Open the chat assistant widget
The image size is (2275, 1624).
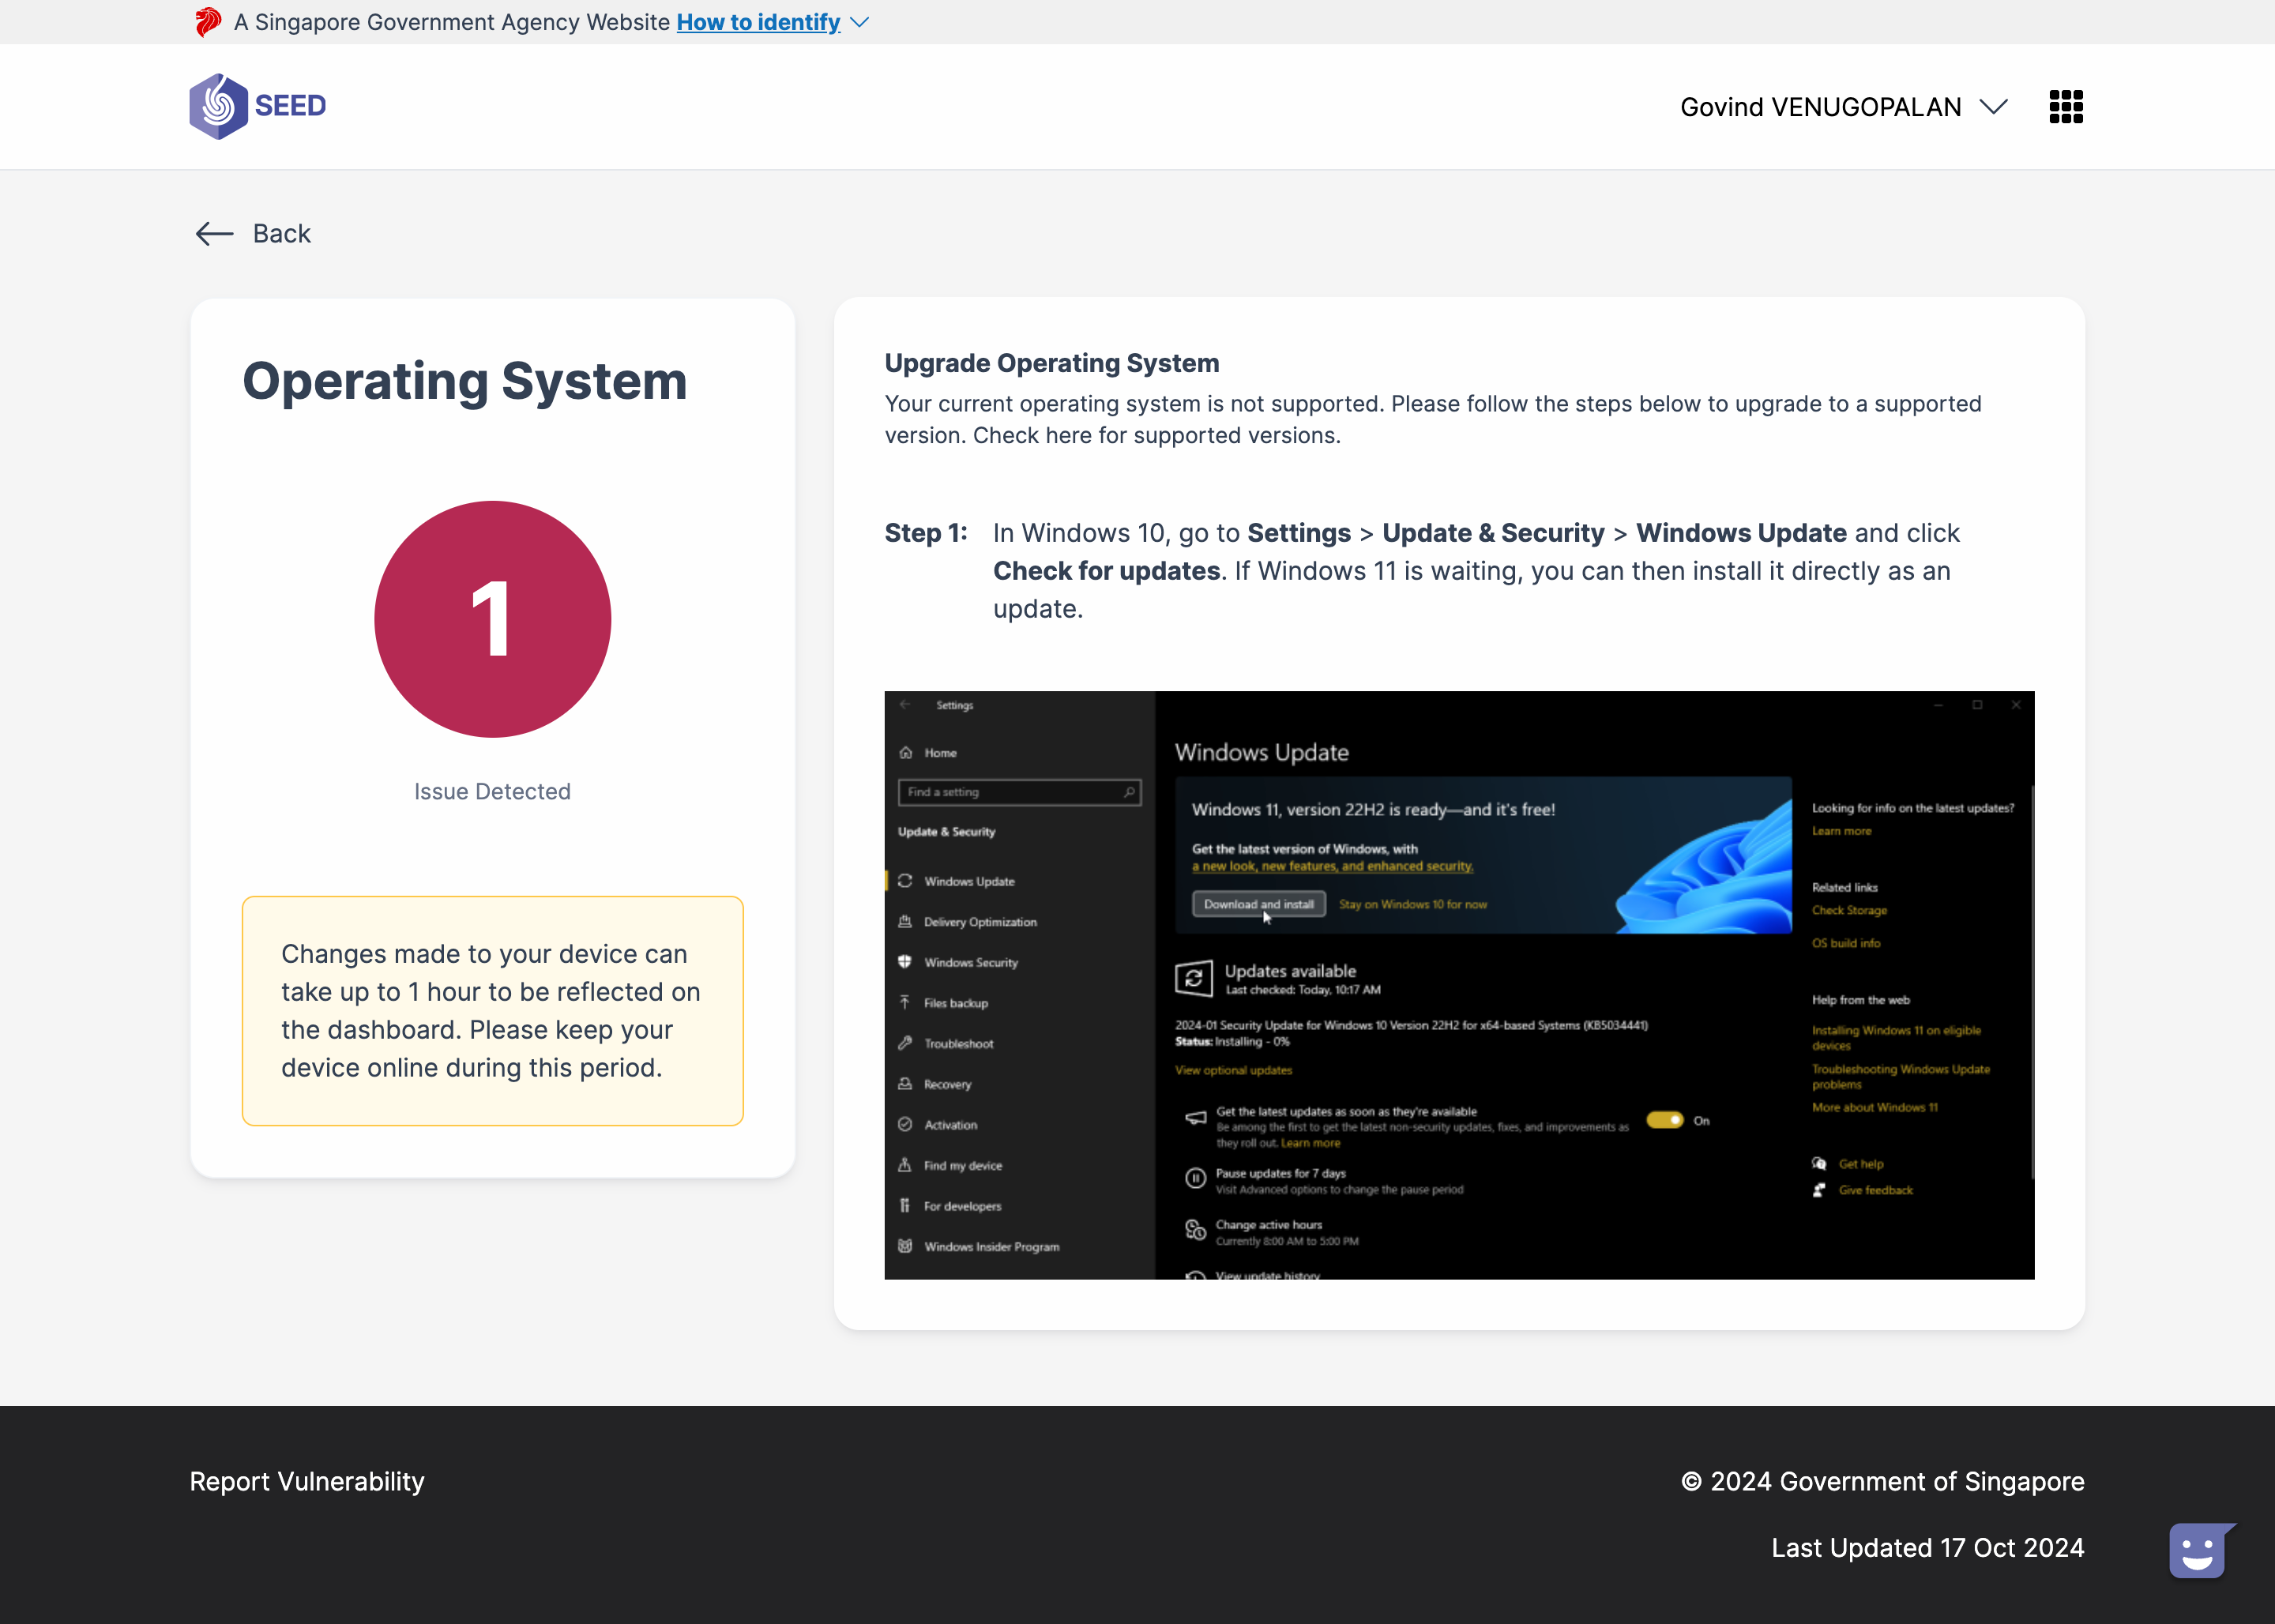[x=2201, y=1549]
